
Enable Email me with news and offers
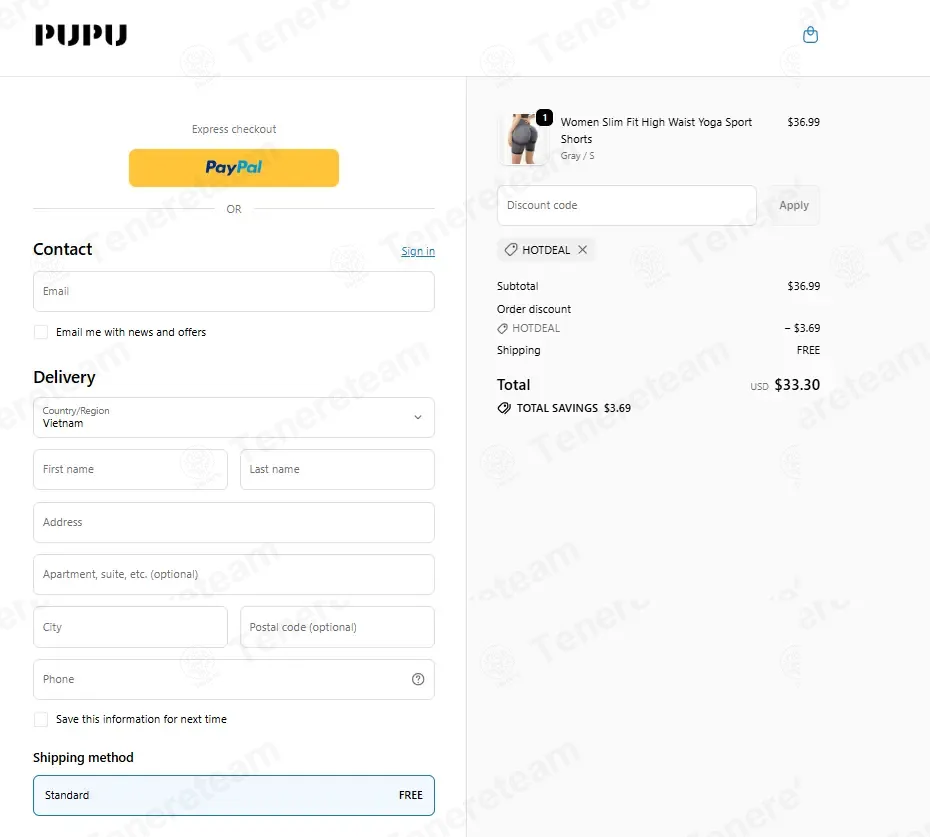pyautogui.click(x=41, y=332)
